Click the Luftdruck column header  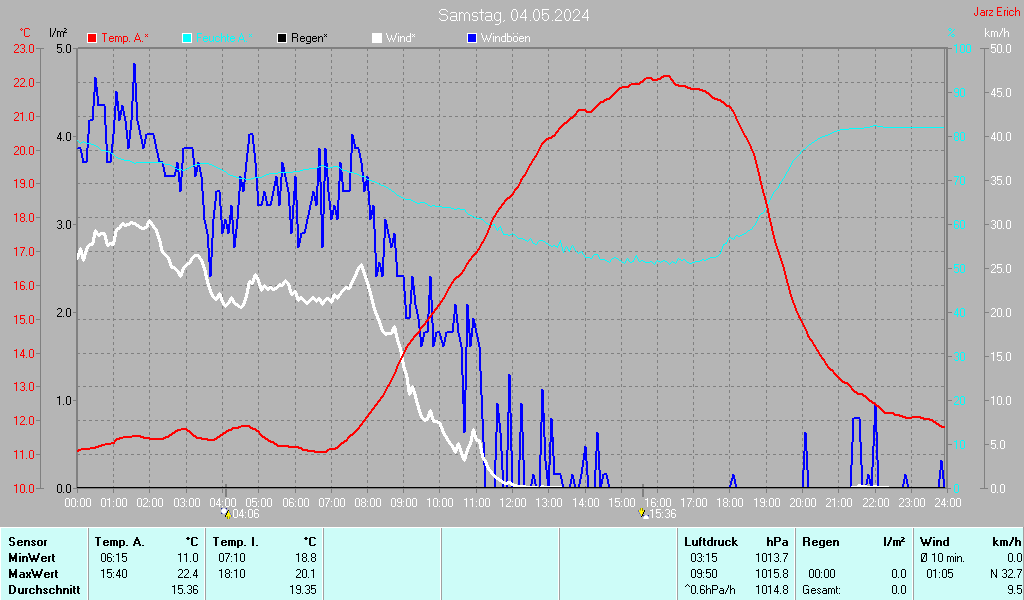click(710, 542)
